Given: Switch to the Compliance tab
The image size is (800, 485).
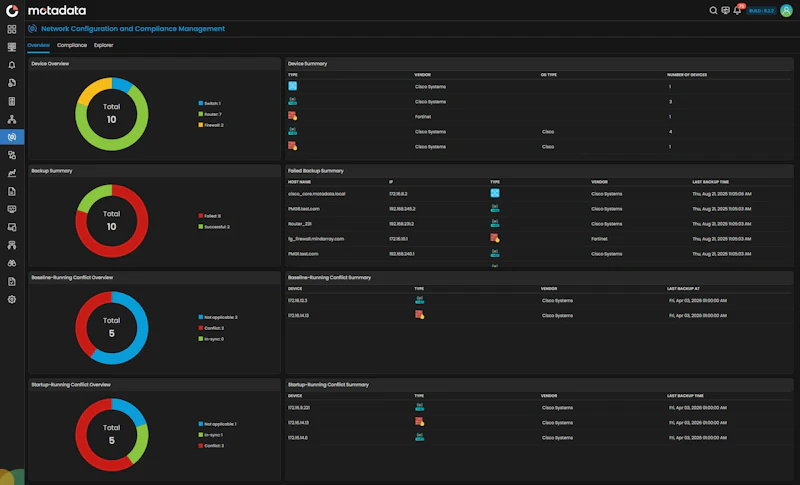Looking at the screenshot, I should tap(72, 45).
